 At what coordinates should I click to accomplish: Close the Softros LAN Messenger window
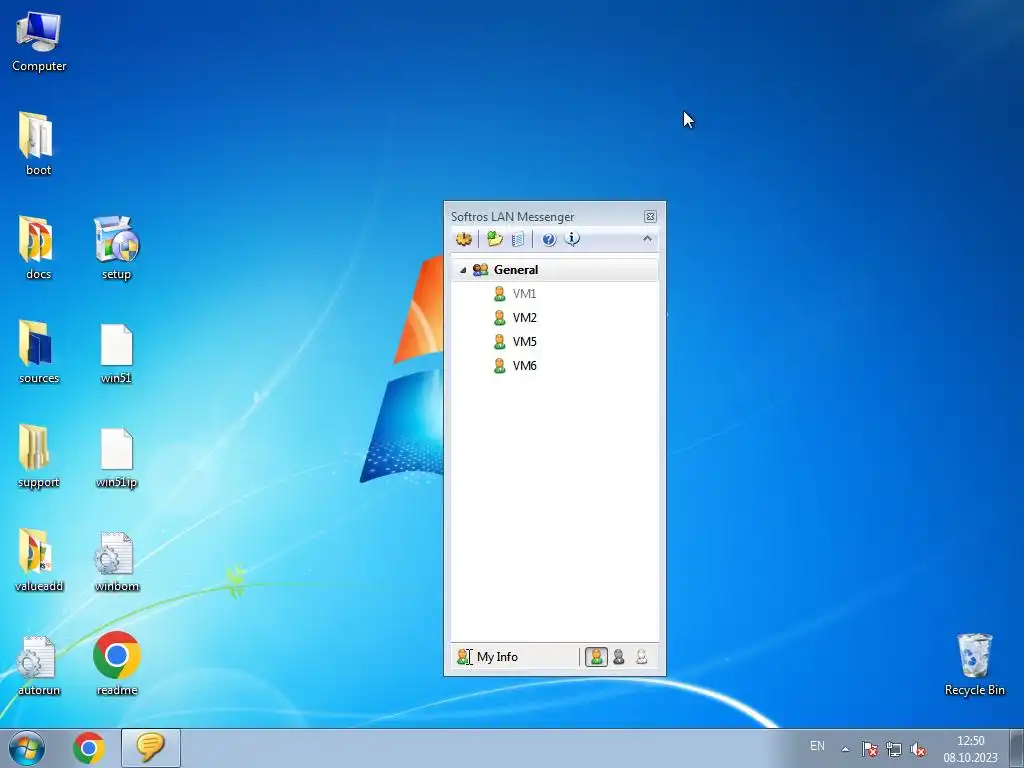tap(650, 216)
